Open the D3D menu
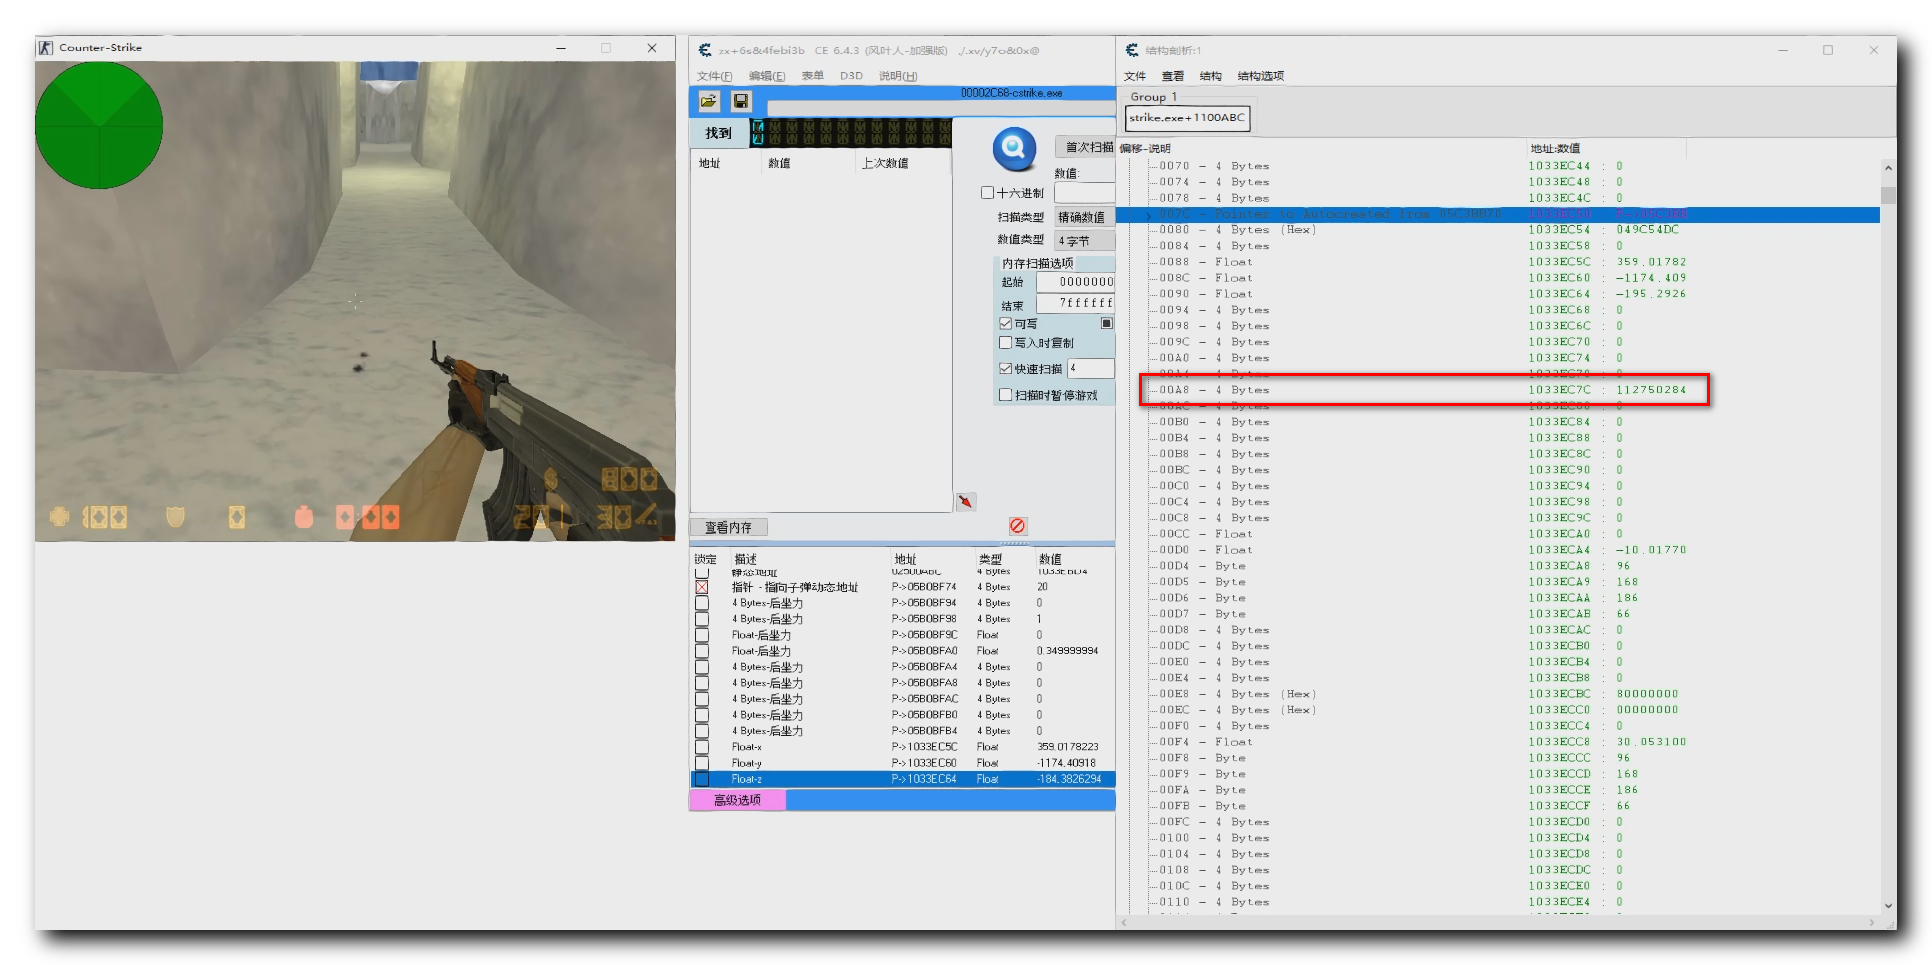 [851, 76]
